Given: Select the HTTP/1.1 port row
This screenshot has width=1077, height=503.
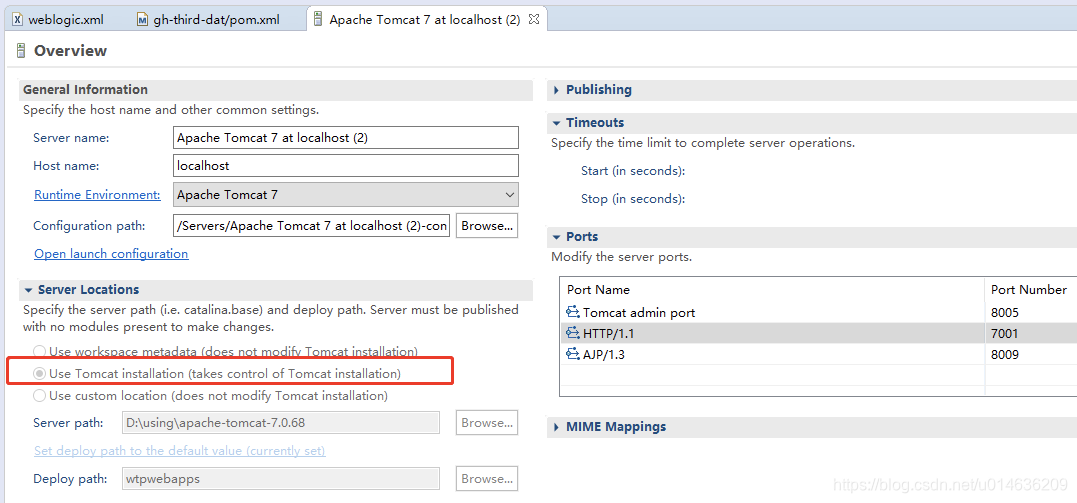Looking at the screenshot, I should 819,334.
